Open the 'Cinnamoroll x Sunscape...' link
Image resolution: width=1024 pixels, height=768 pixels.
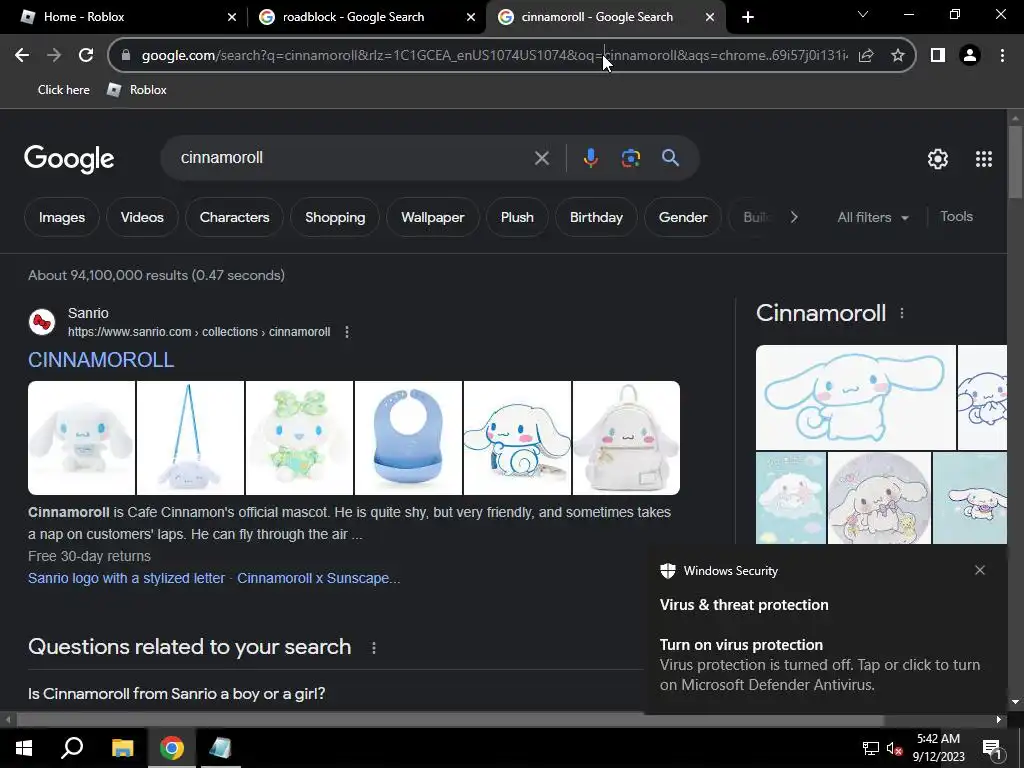pyautogui.click(x=319, y=578)
